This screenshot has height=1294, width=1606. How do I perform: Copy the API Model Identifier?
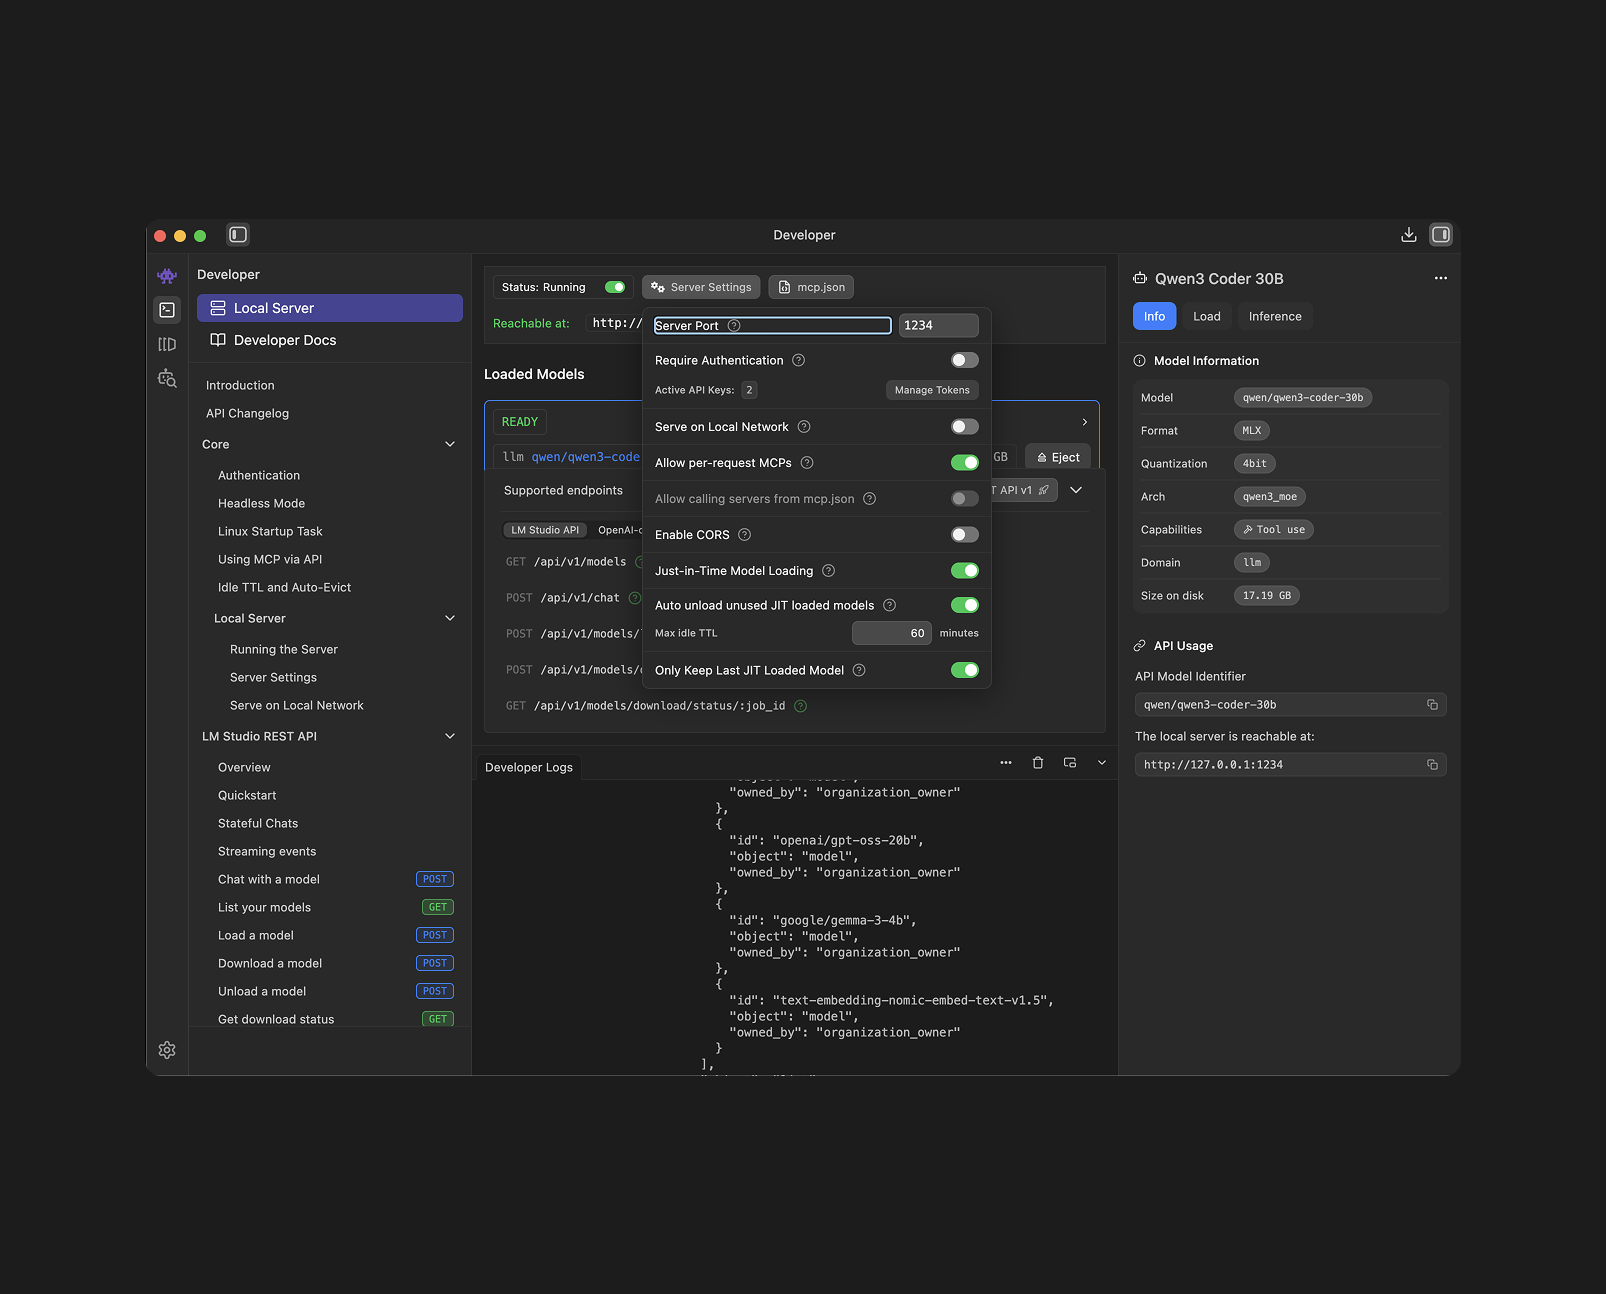1434,704
